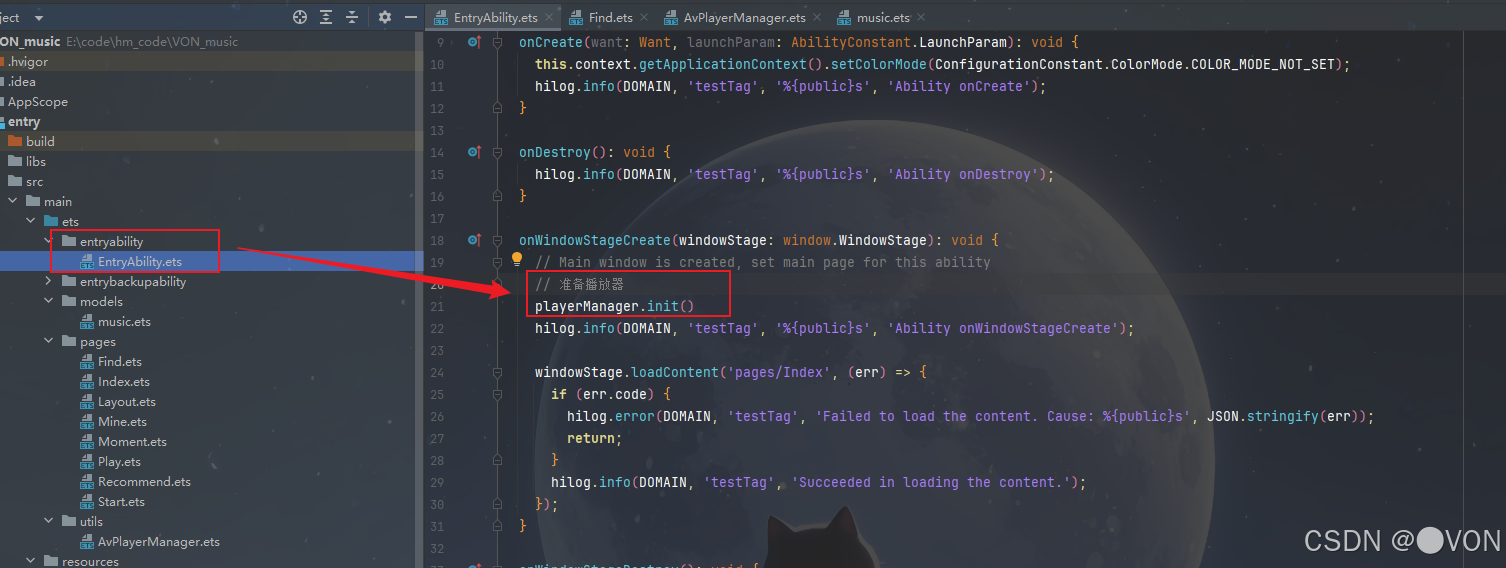Fold the onDestroy method at line 14
Viewport: 1506px width, 568px height.
click(497, 152)
